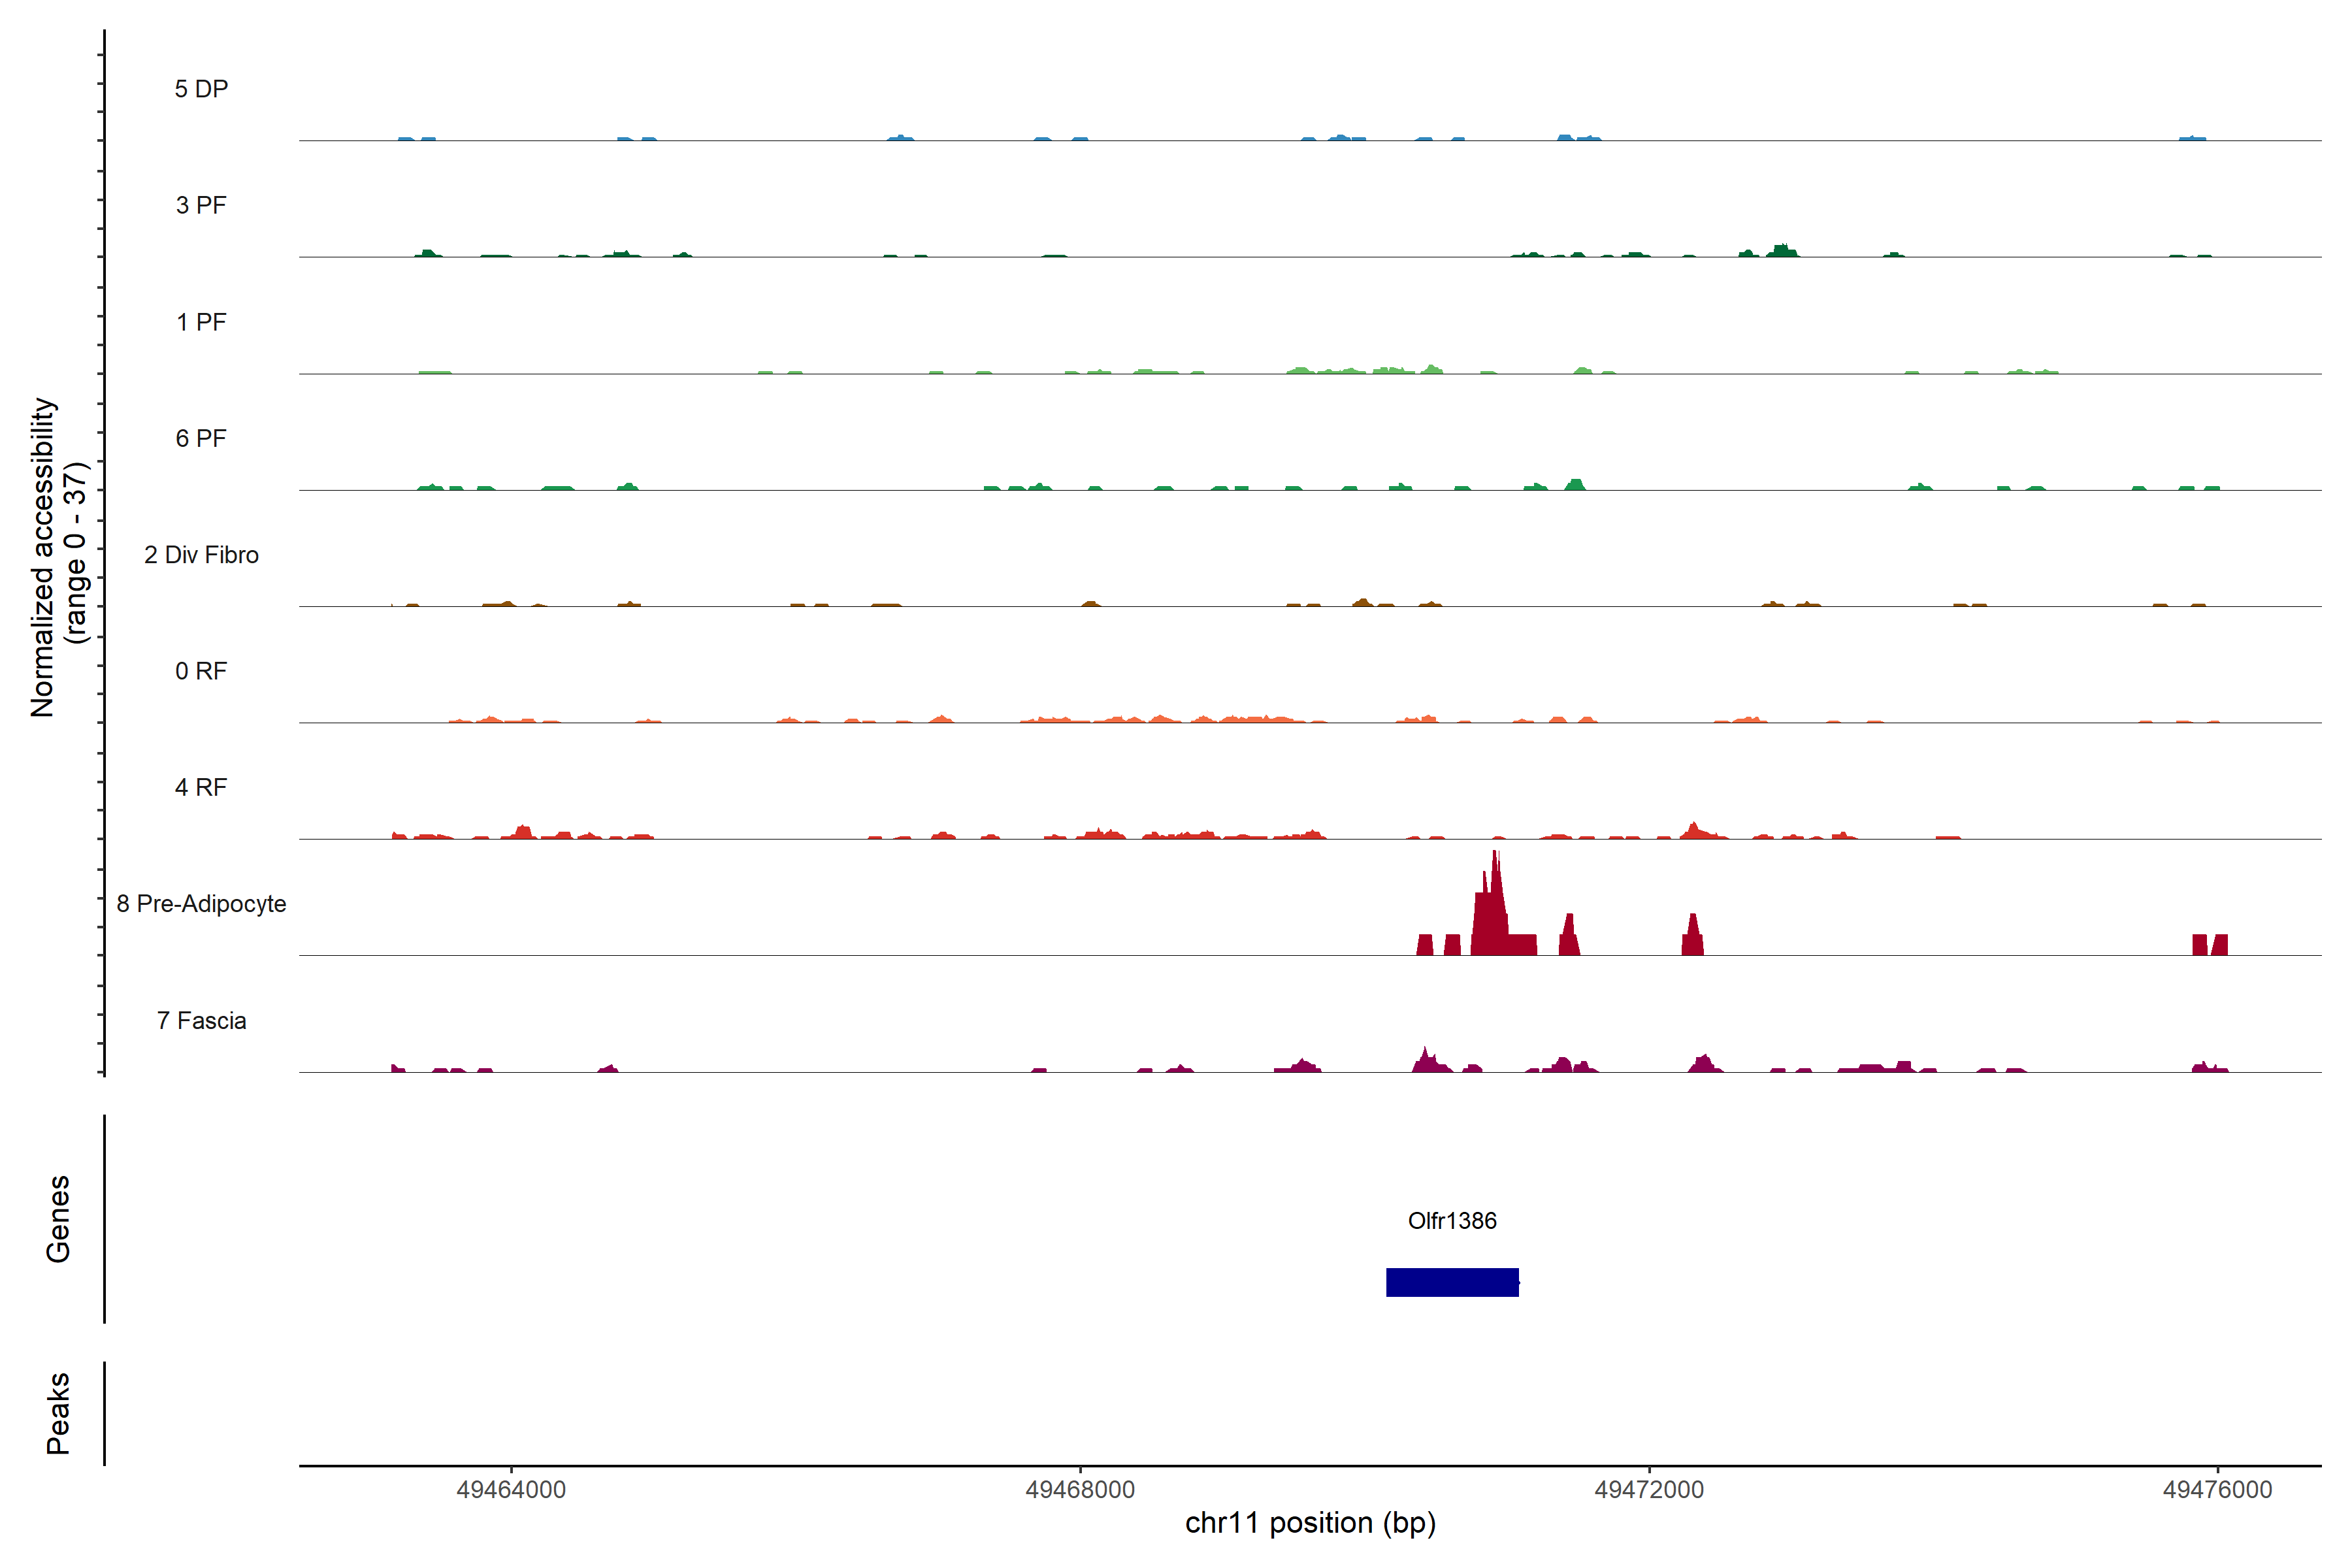Click the Peaks panel label
Image resolution: width=2352 pixels, height=1568 pixels.
pyautogui.click(x=58, y=1412)
